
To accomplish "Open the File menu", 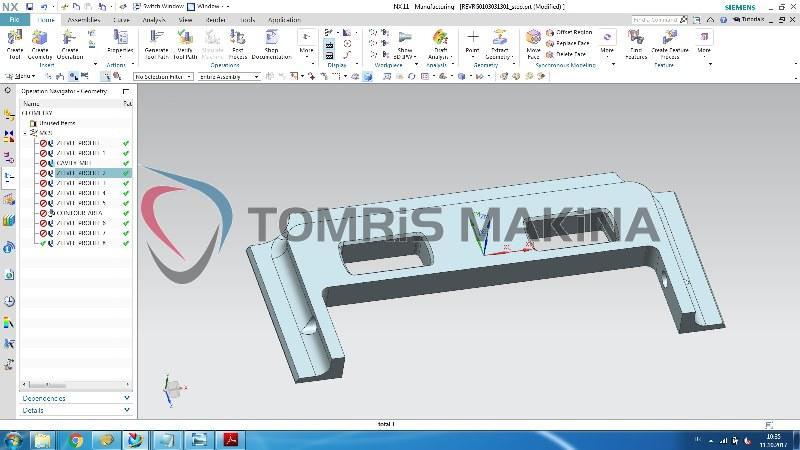I will tap(14, 20).
